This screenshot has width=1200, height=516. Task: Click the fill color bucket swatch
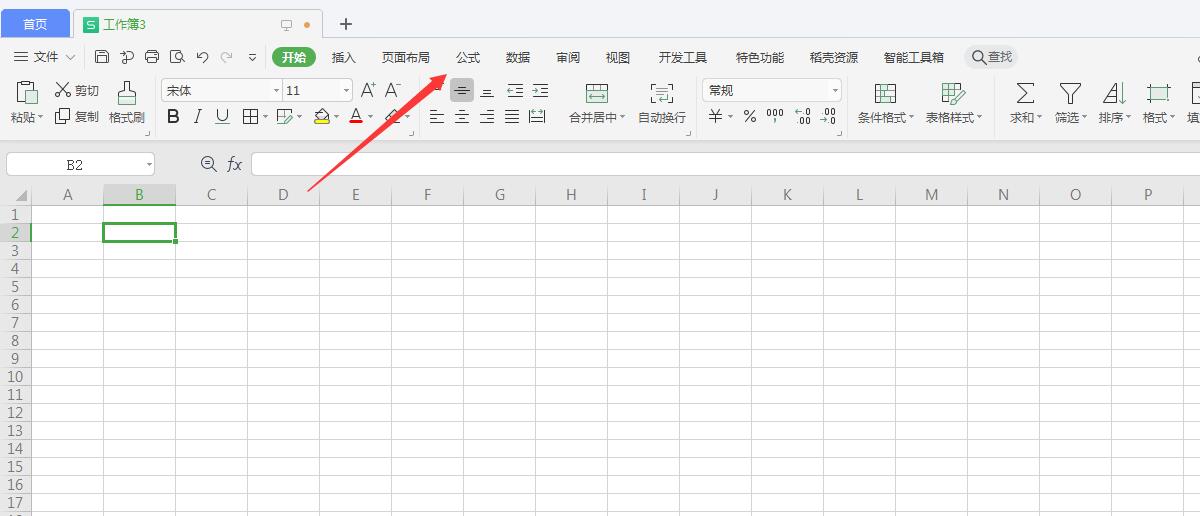321,117
